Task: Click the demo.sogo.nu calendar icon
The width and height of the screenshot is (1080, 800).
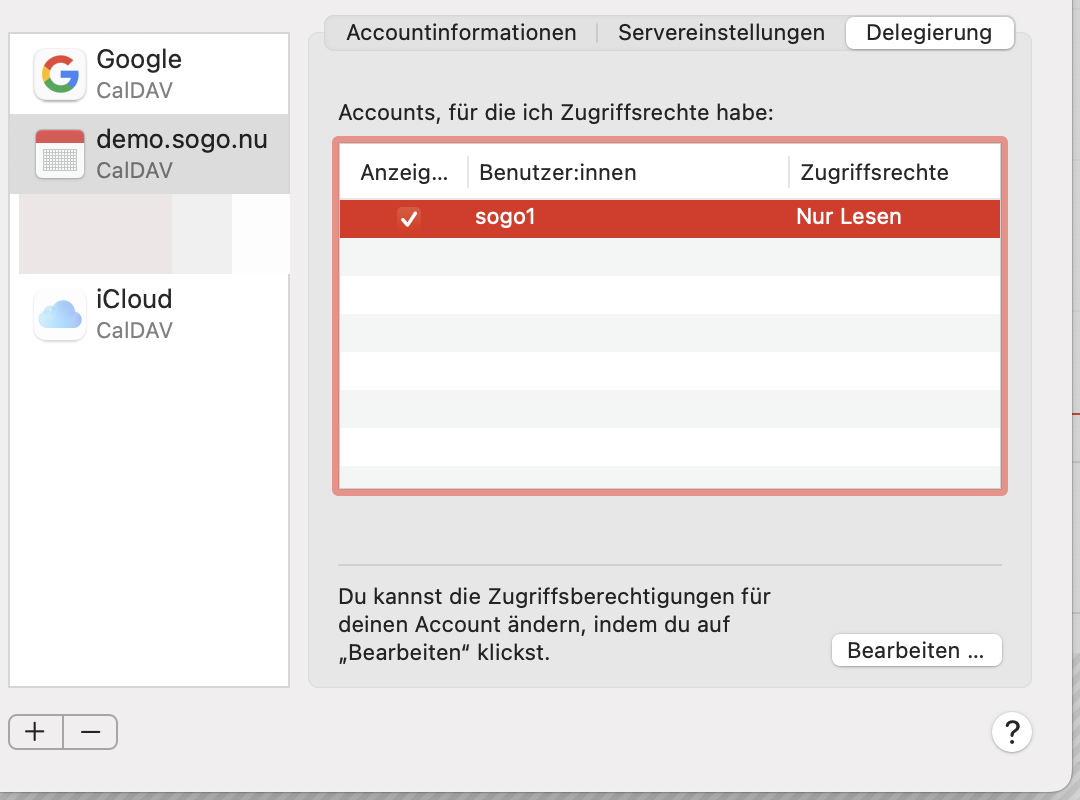Action: tap(60, 154)
